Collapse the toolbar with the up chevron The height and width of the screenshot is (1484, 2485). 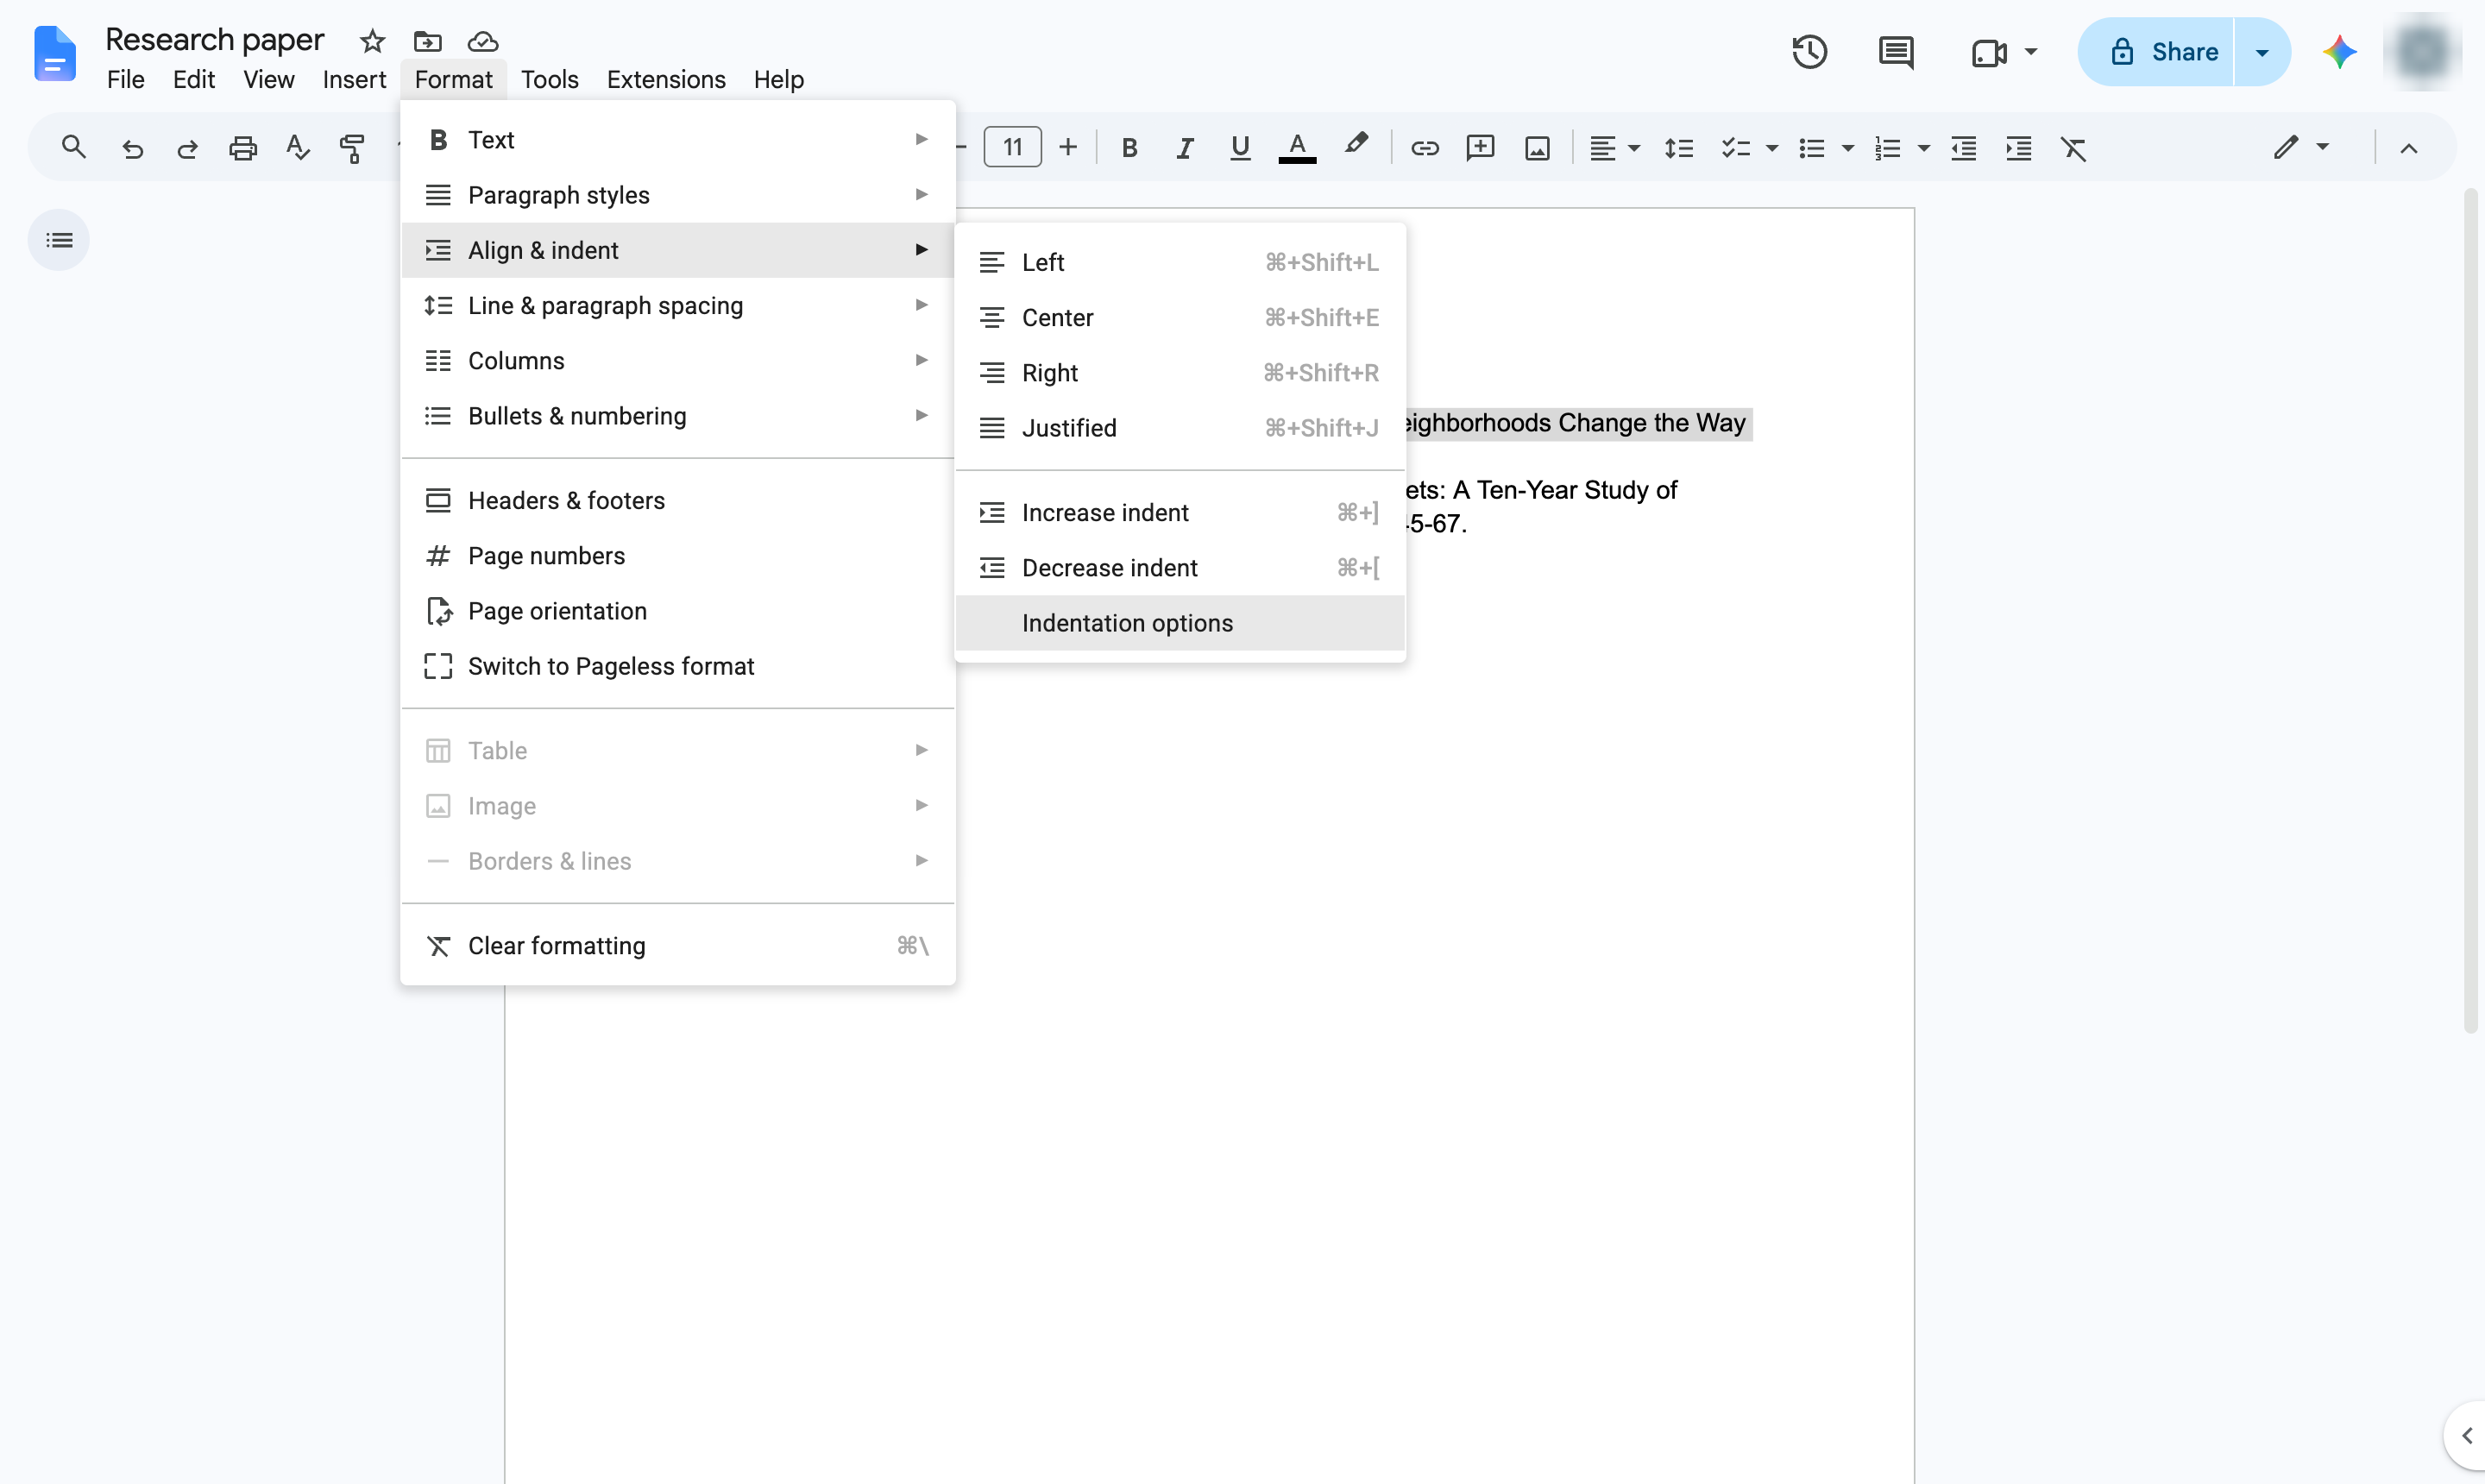(x=2408, y=148)
